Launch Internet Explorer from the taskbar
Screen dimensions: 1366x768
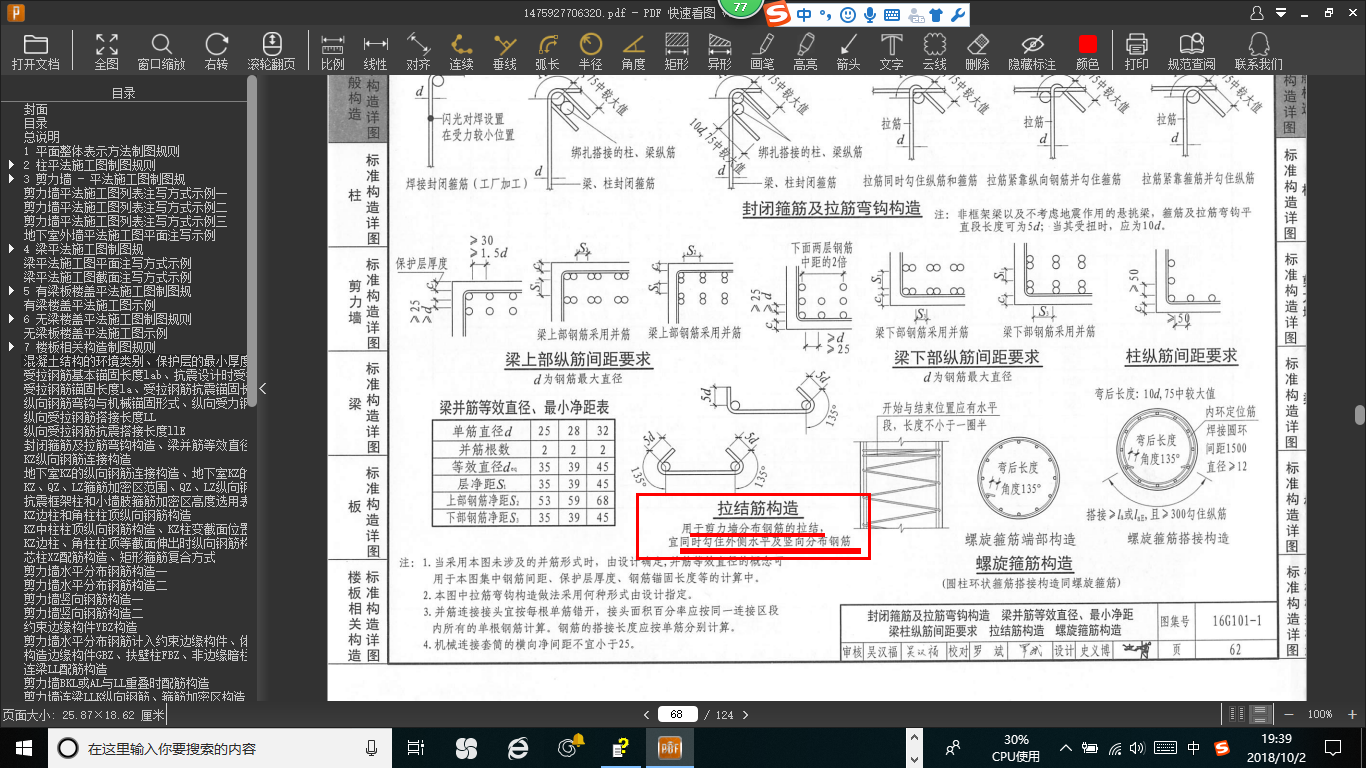517,748
